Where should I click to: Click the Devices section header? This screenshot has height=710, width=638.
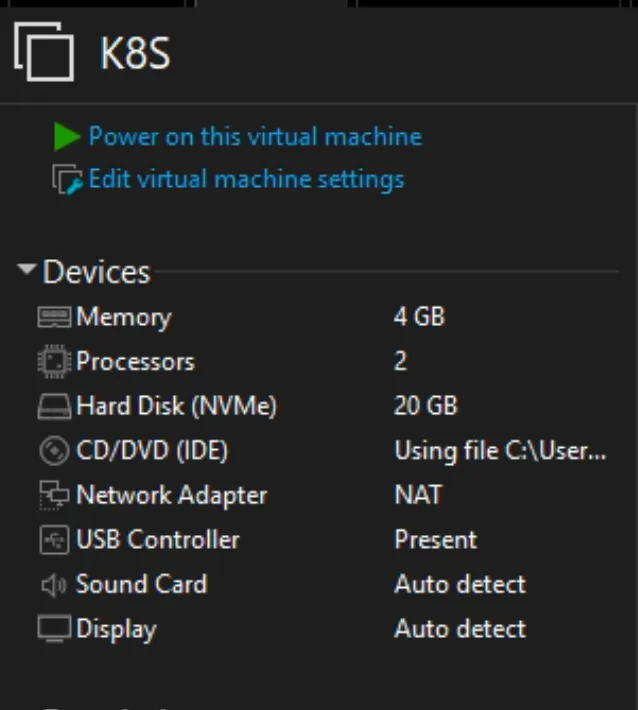[96, 272]
